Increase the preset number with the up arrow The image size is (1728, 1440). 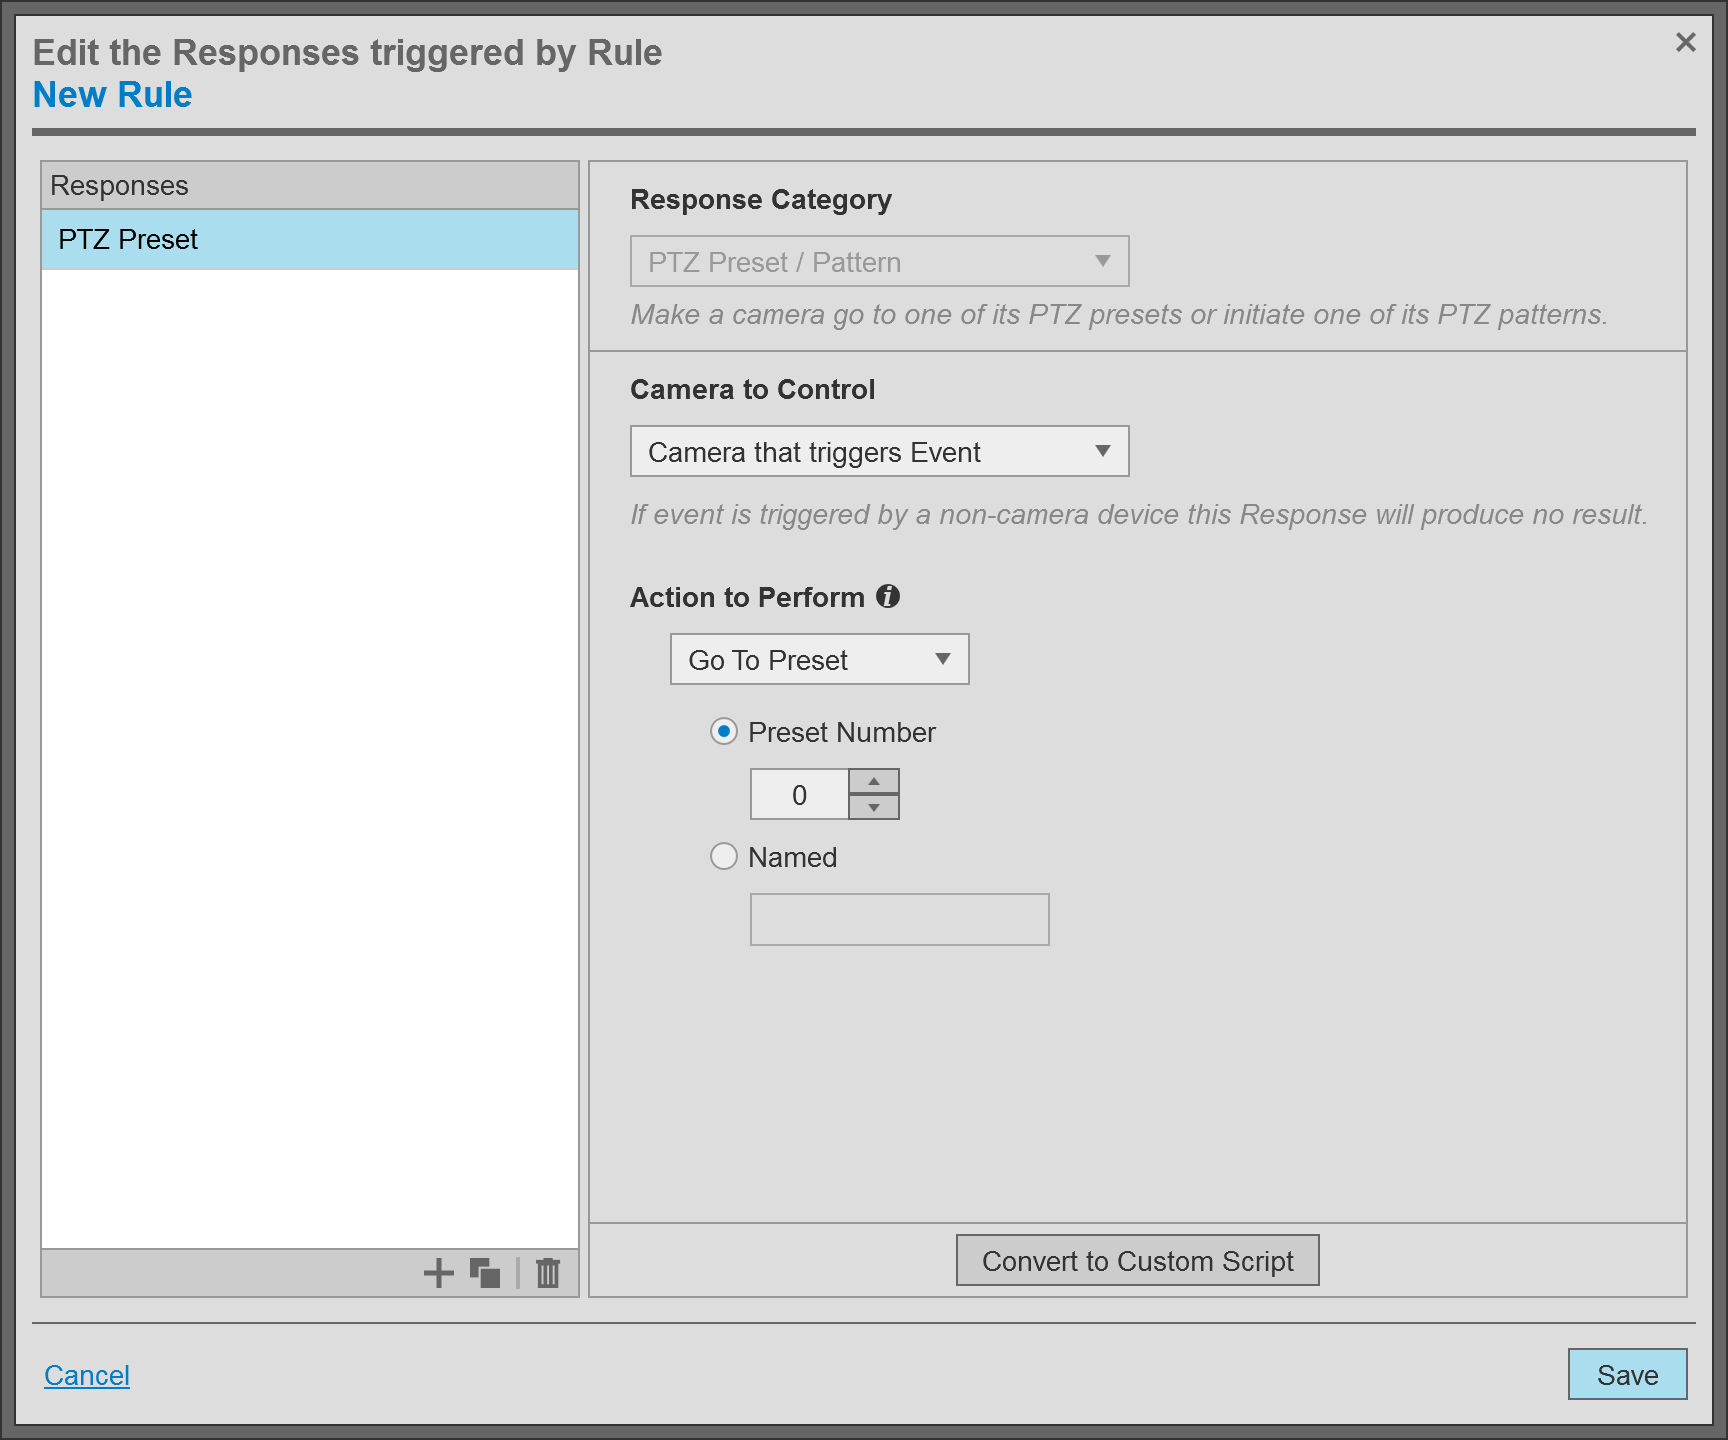click(874, 781)
